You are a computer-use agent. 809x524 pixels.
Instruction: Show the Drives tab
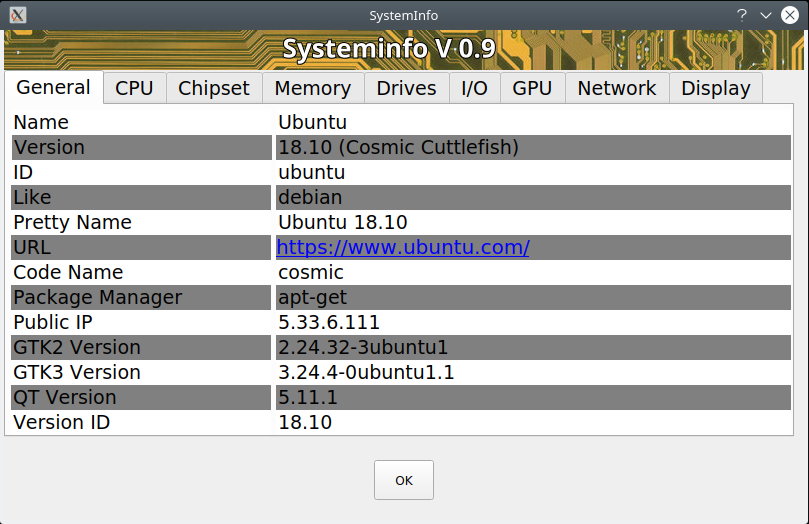406,88
